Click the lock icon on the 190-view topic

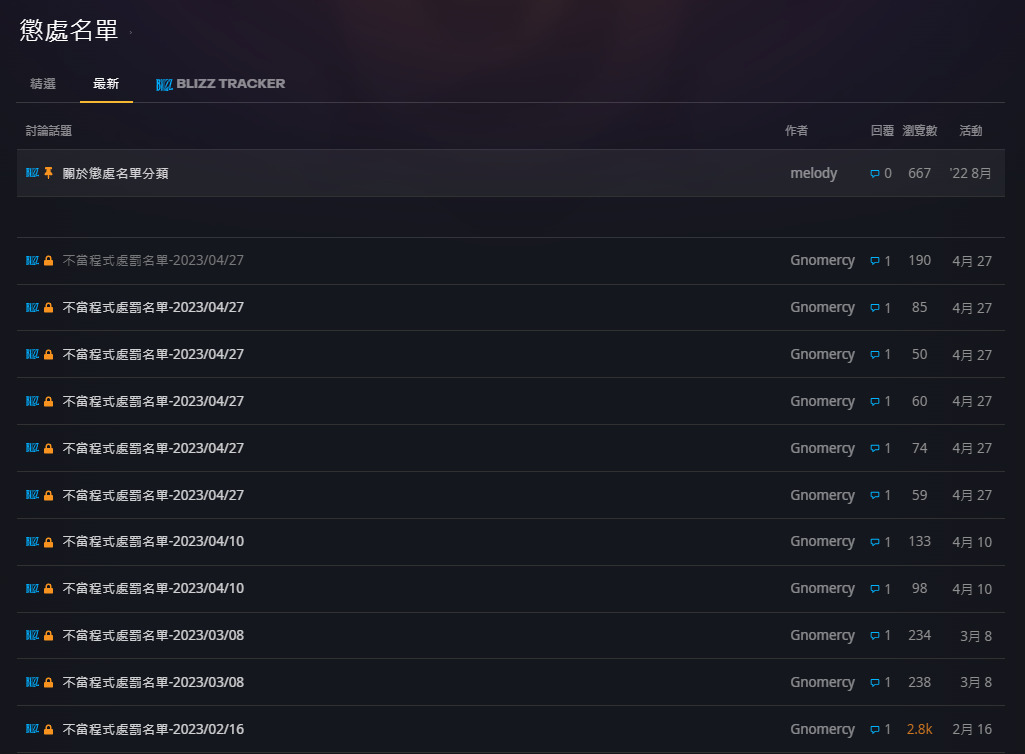tap(48, 261)
